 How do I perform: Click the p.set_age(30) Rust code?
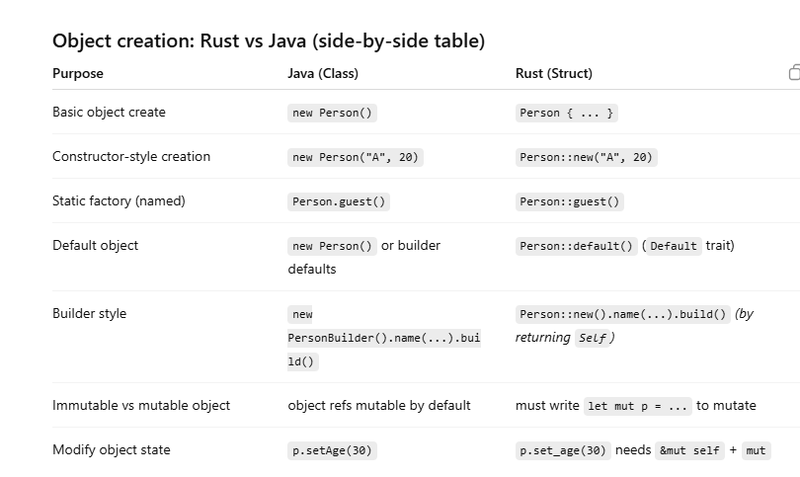tap(563, 451)
